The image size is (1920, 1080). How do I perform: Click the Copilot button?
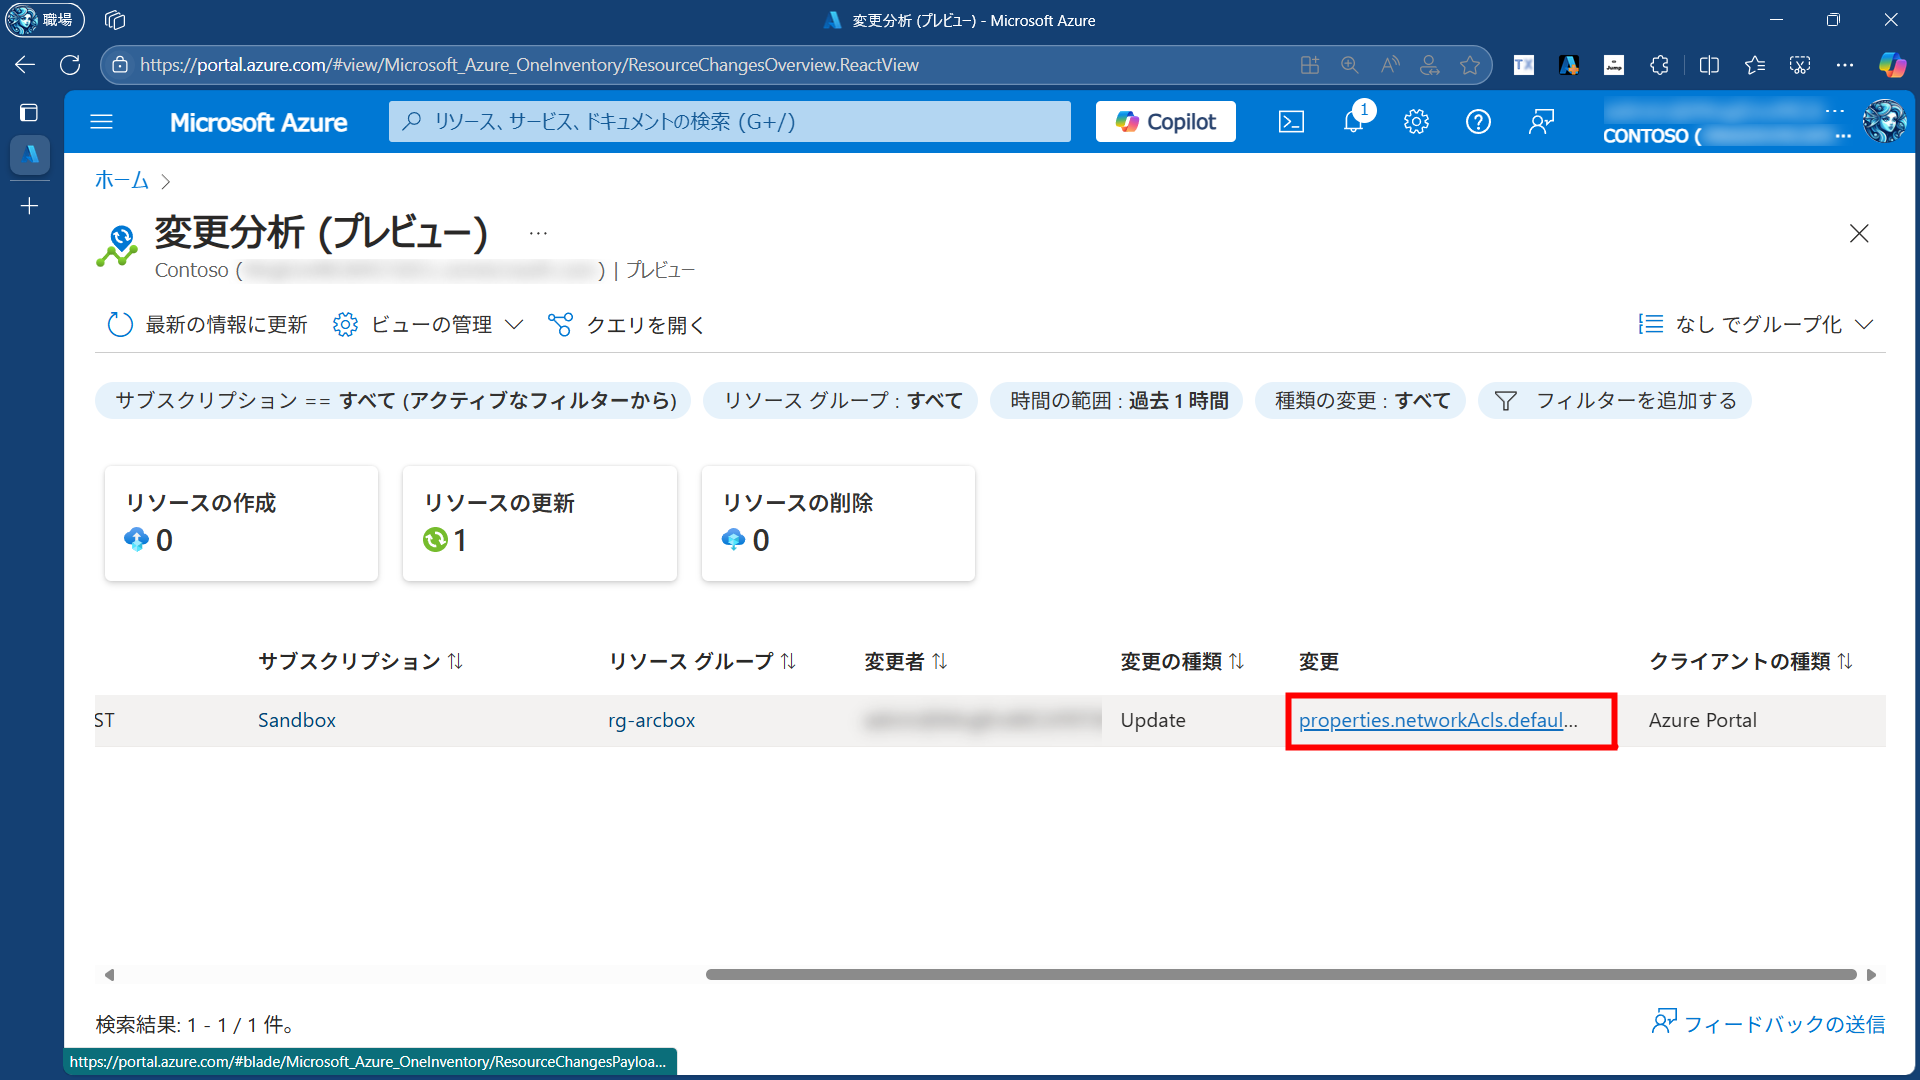pos(1165,122)
